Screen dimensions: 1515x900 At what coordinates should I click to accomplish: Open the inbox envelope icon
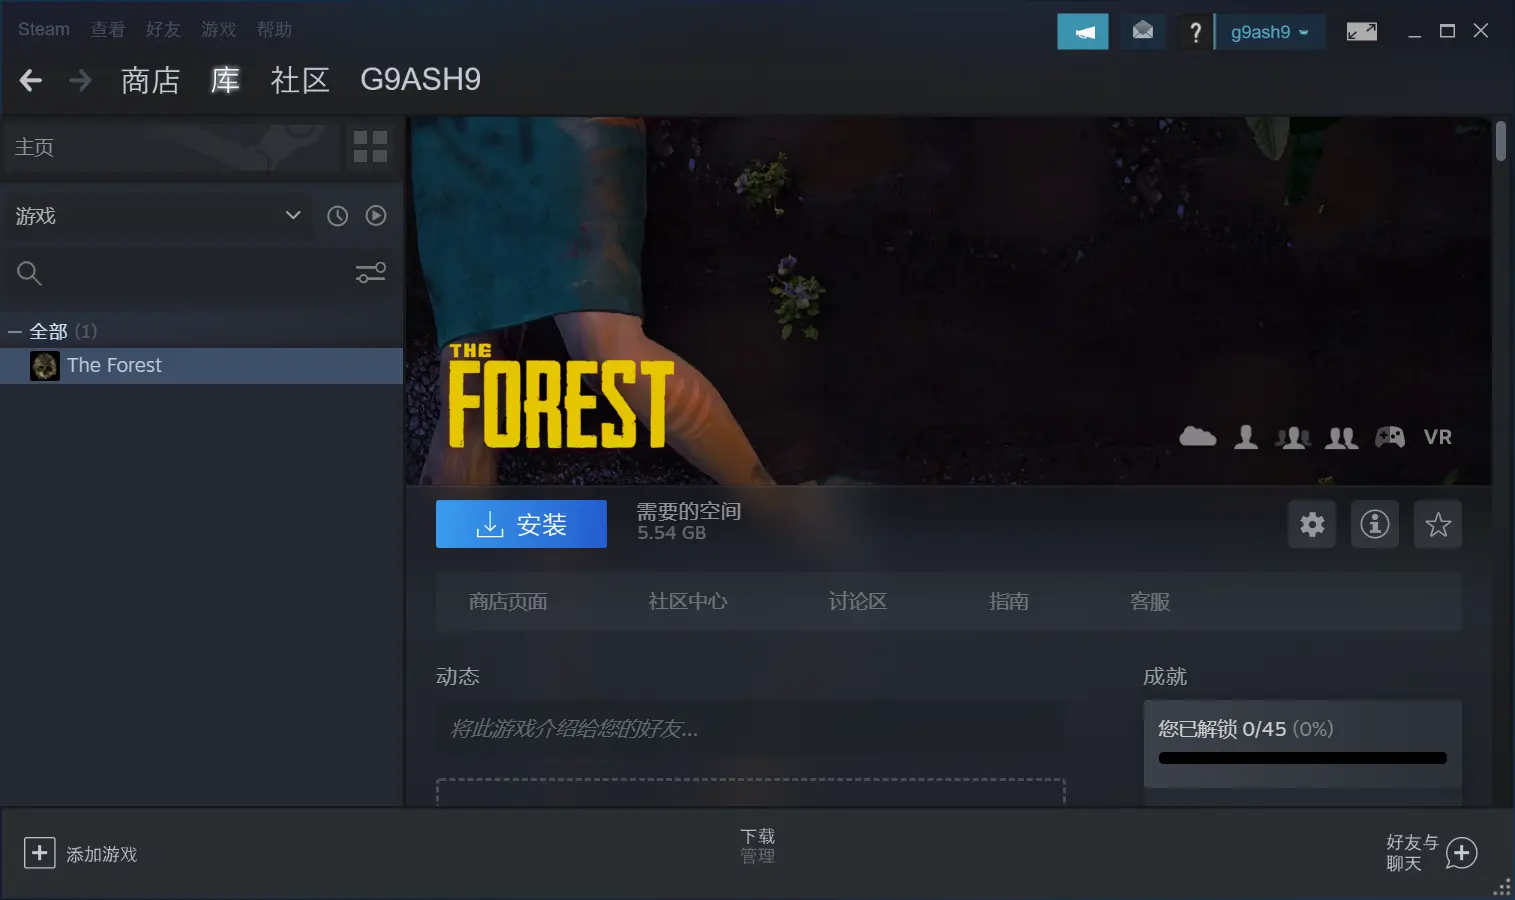point(1143,32)
